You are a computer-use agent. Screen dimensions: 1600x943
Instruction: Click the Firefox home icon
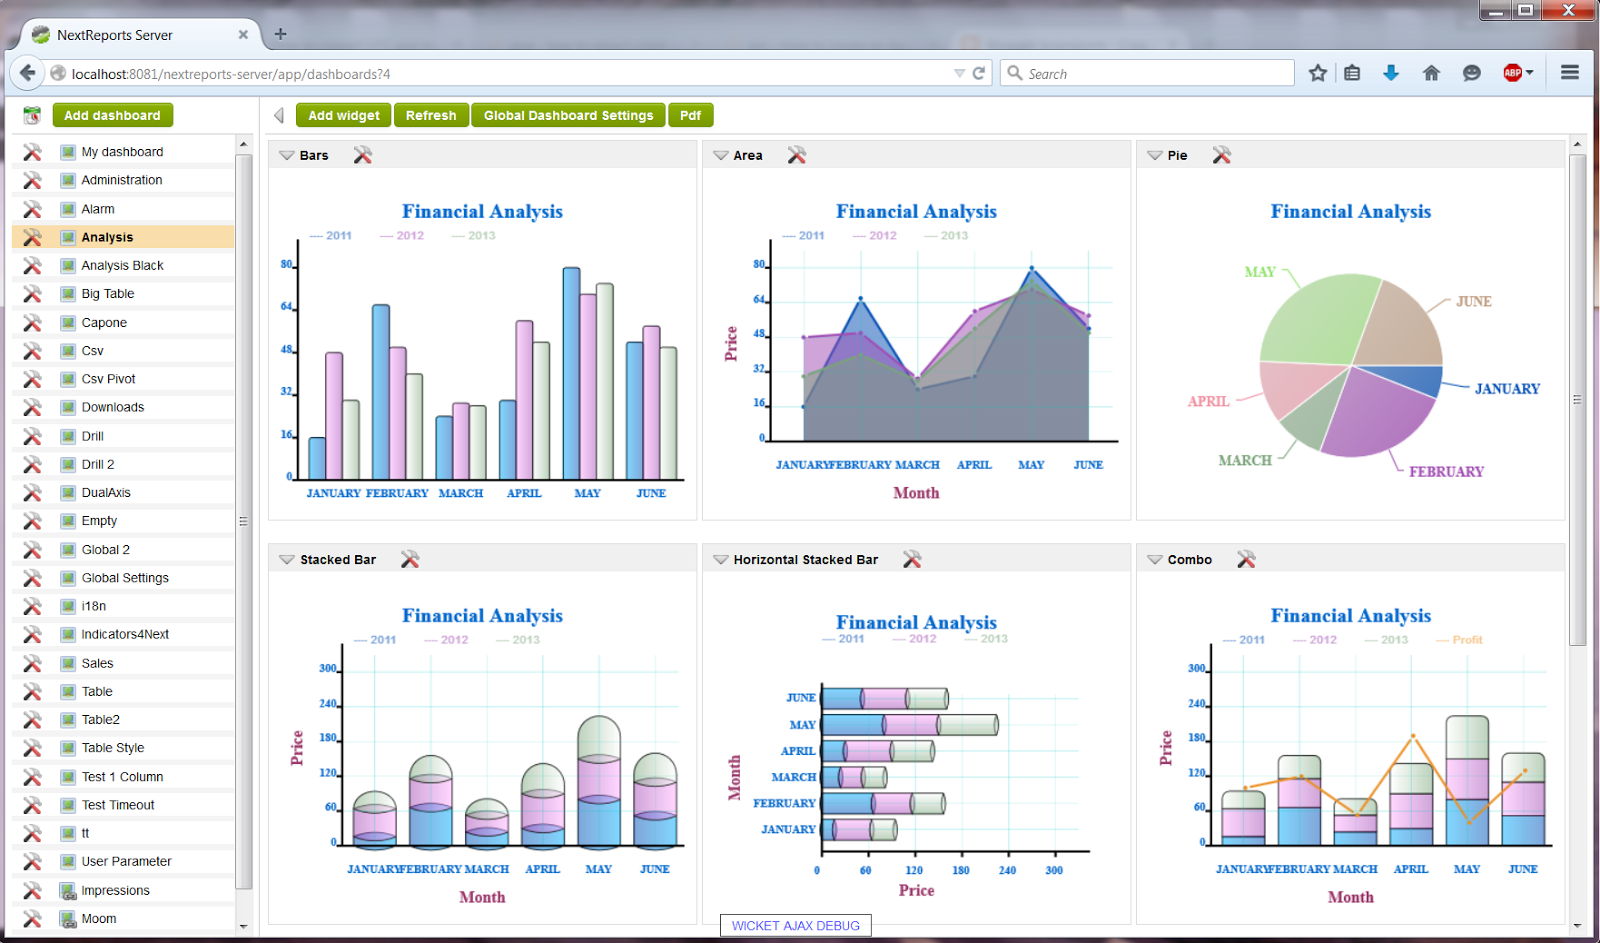point(1432,72)
